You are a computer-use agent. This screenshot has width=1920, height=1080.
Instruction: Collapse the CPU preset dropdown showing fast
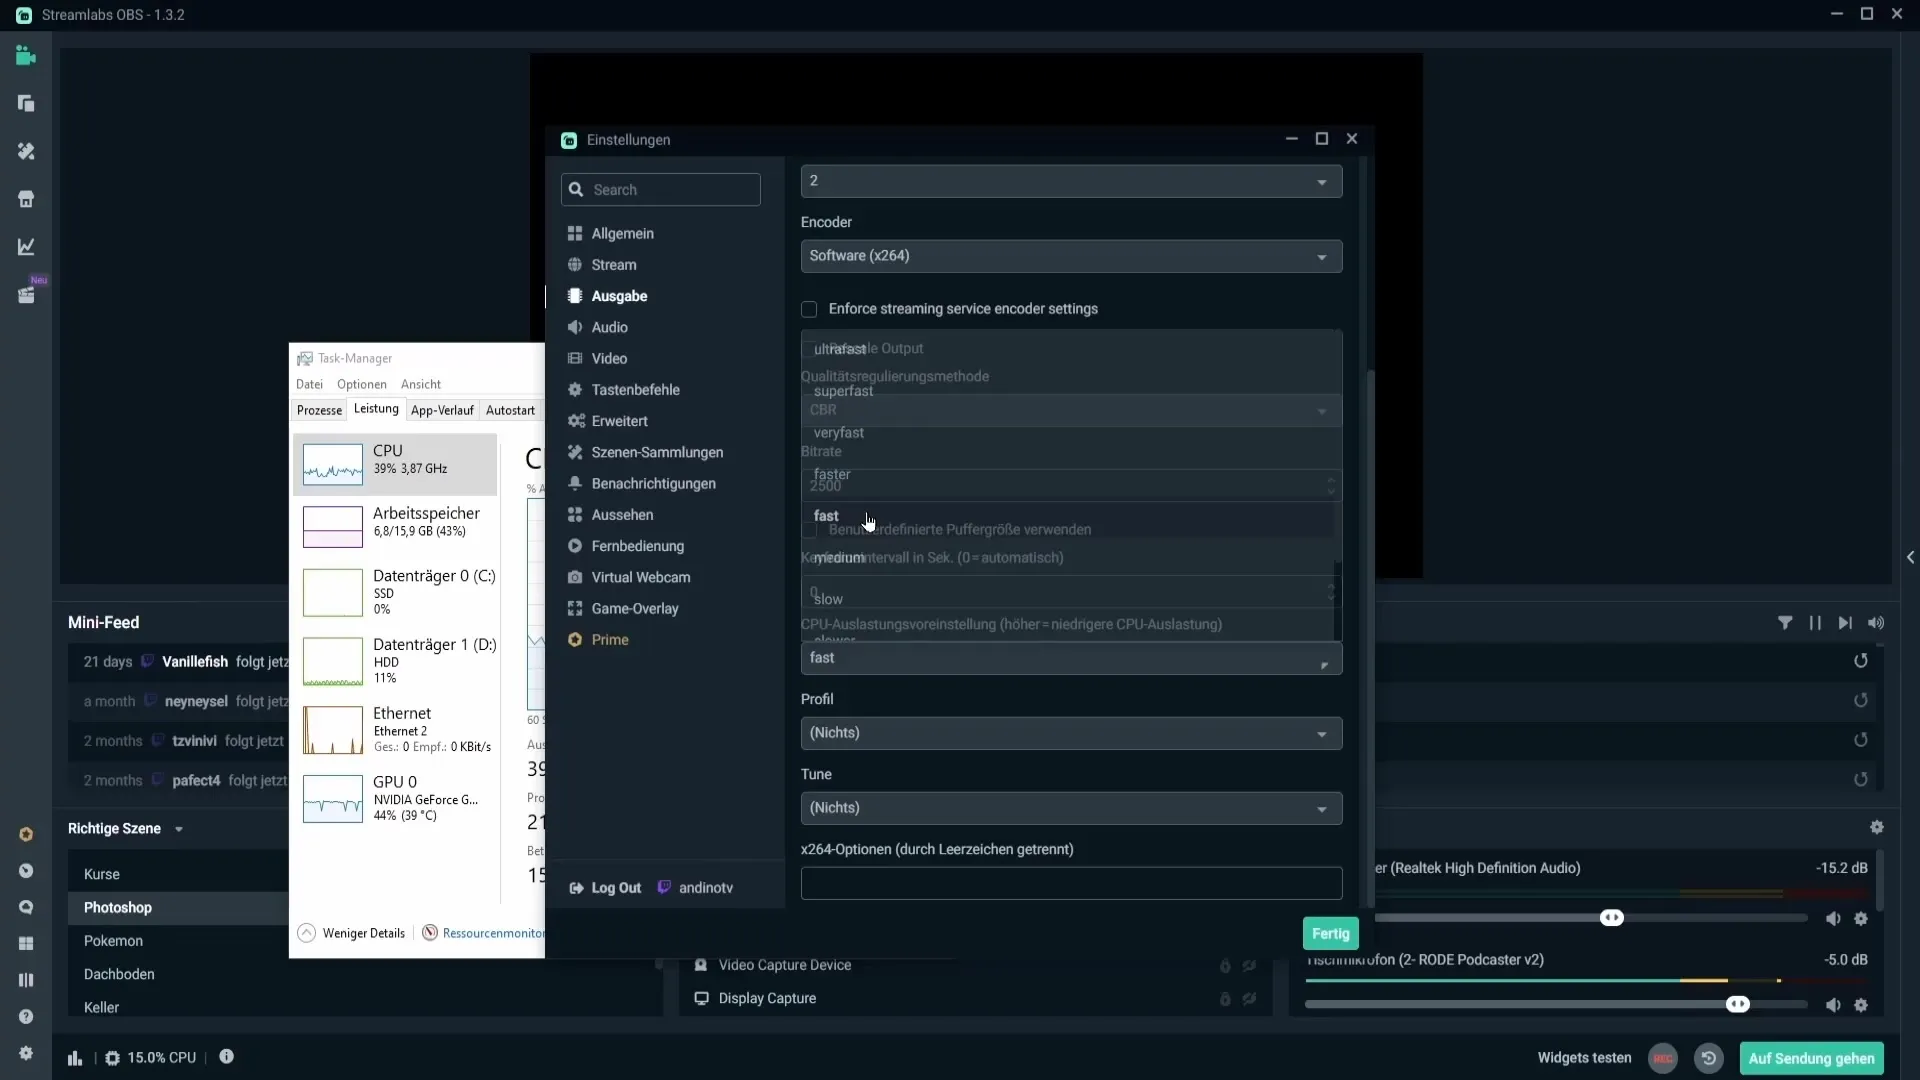(1071, 658)
